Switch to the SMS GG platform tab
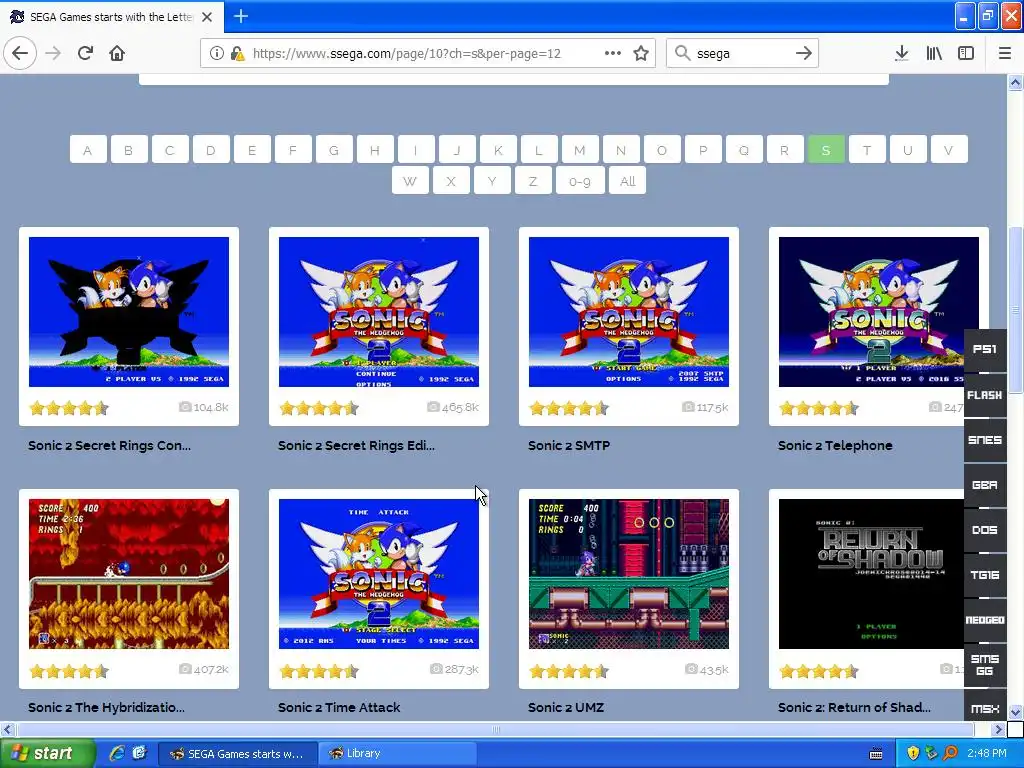Image resolution: width=1024 pixels, height=768 pixels. click(985, 665)
